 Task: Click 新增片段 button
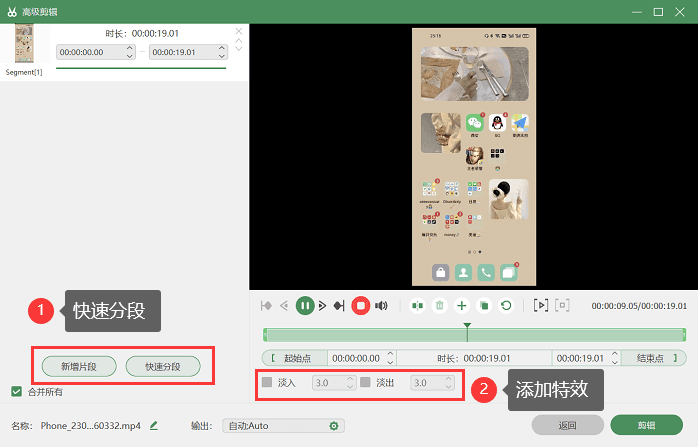pyautogui.click(x=79, y=366)
